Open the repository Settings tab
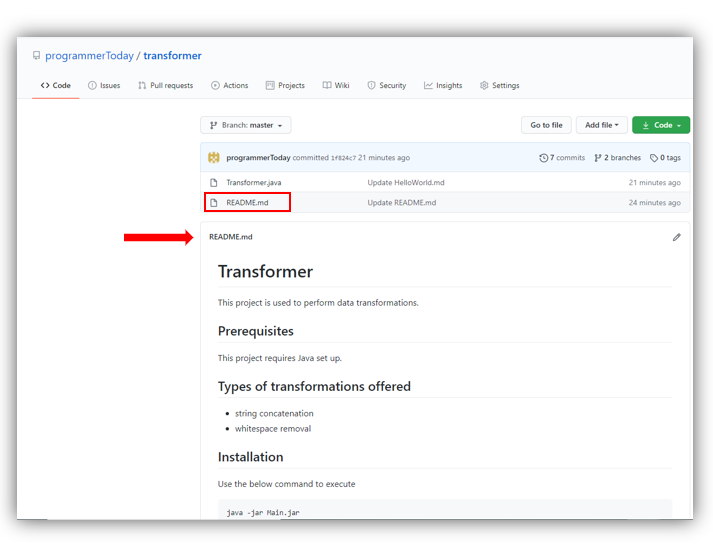The width and height of the screenshot is (713, 556). coord(499,85)
